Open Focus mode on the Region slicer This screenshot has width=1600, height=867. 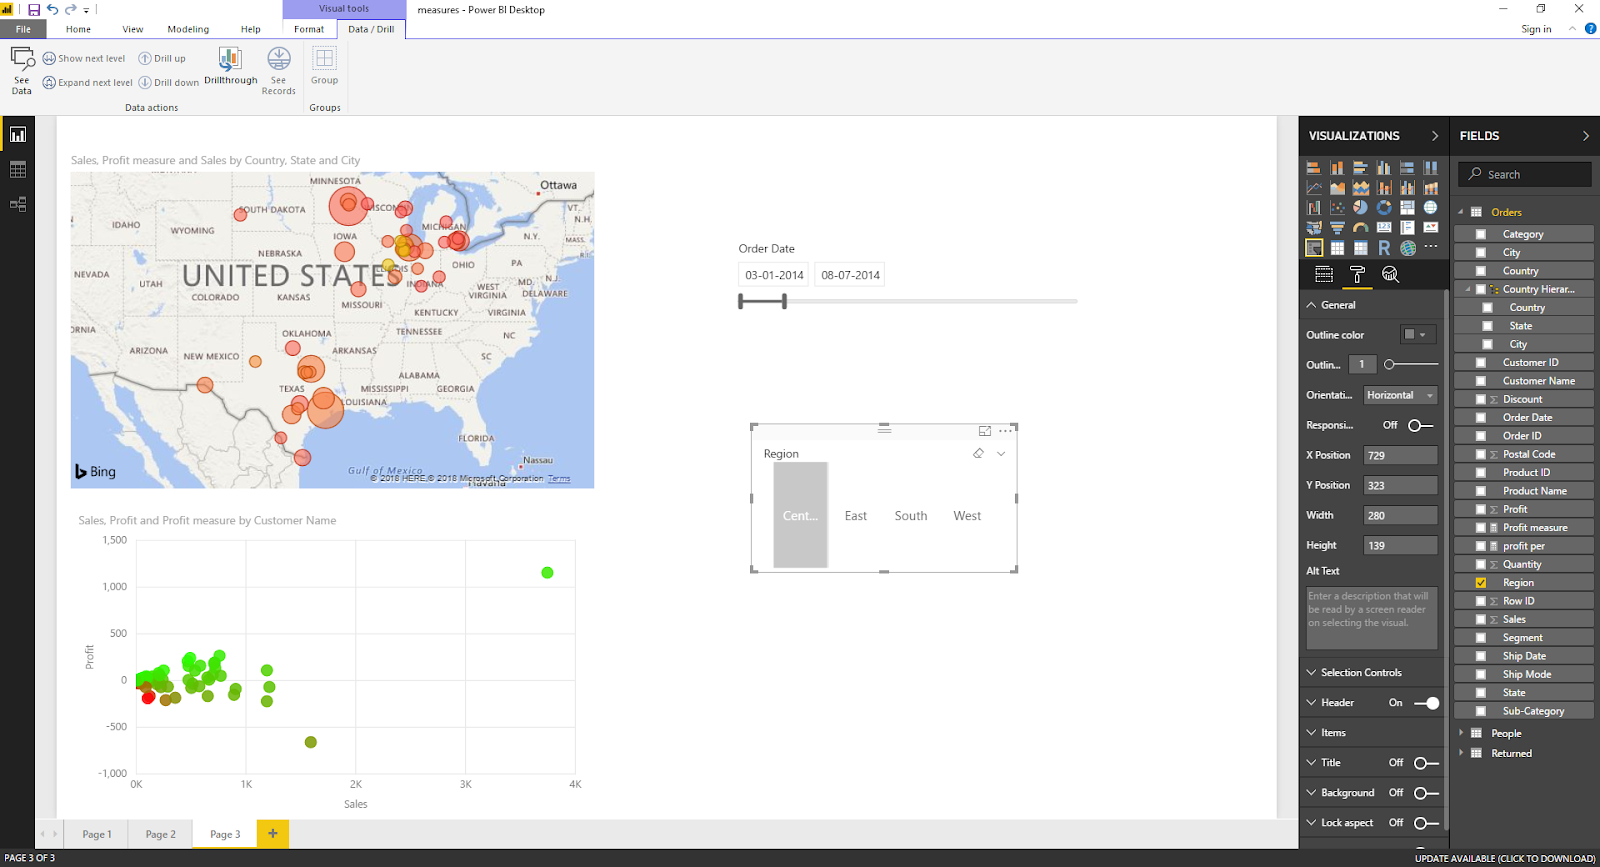point(985,431)
